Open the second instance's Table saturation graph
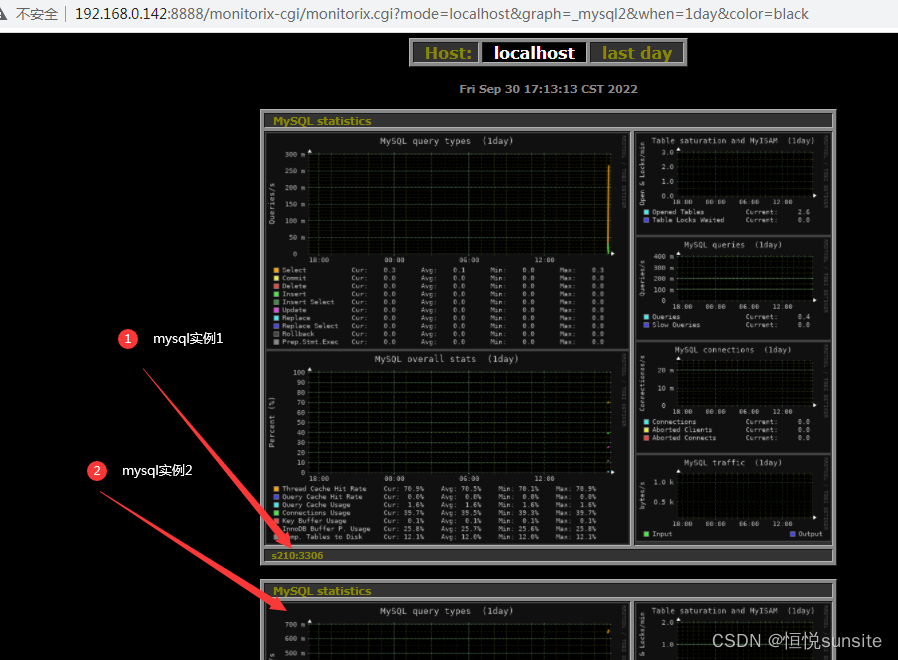The width and height of the screenshot is (898, 660). point(733,631)
